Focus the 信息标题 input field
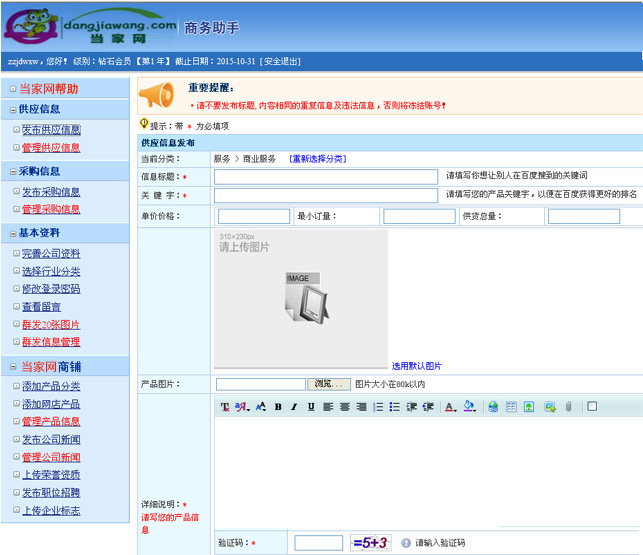 point(326,177)
